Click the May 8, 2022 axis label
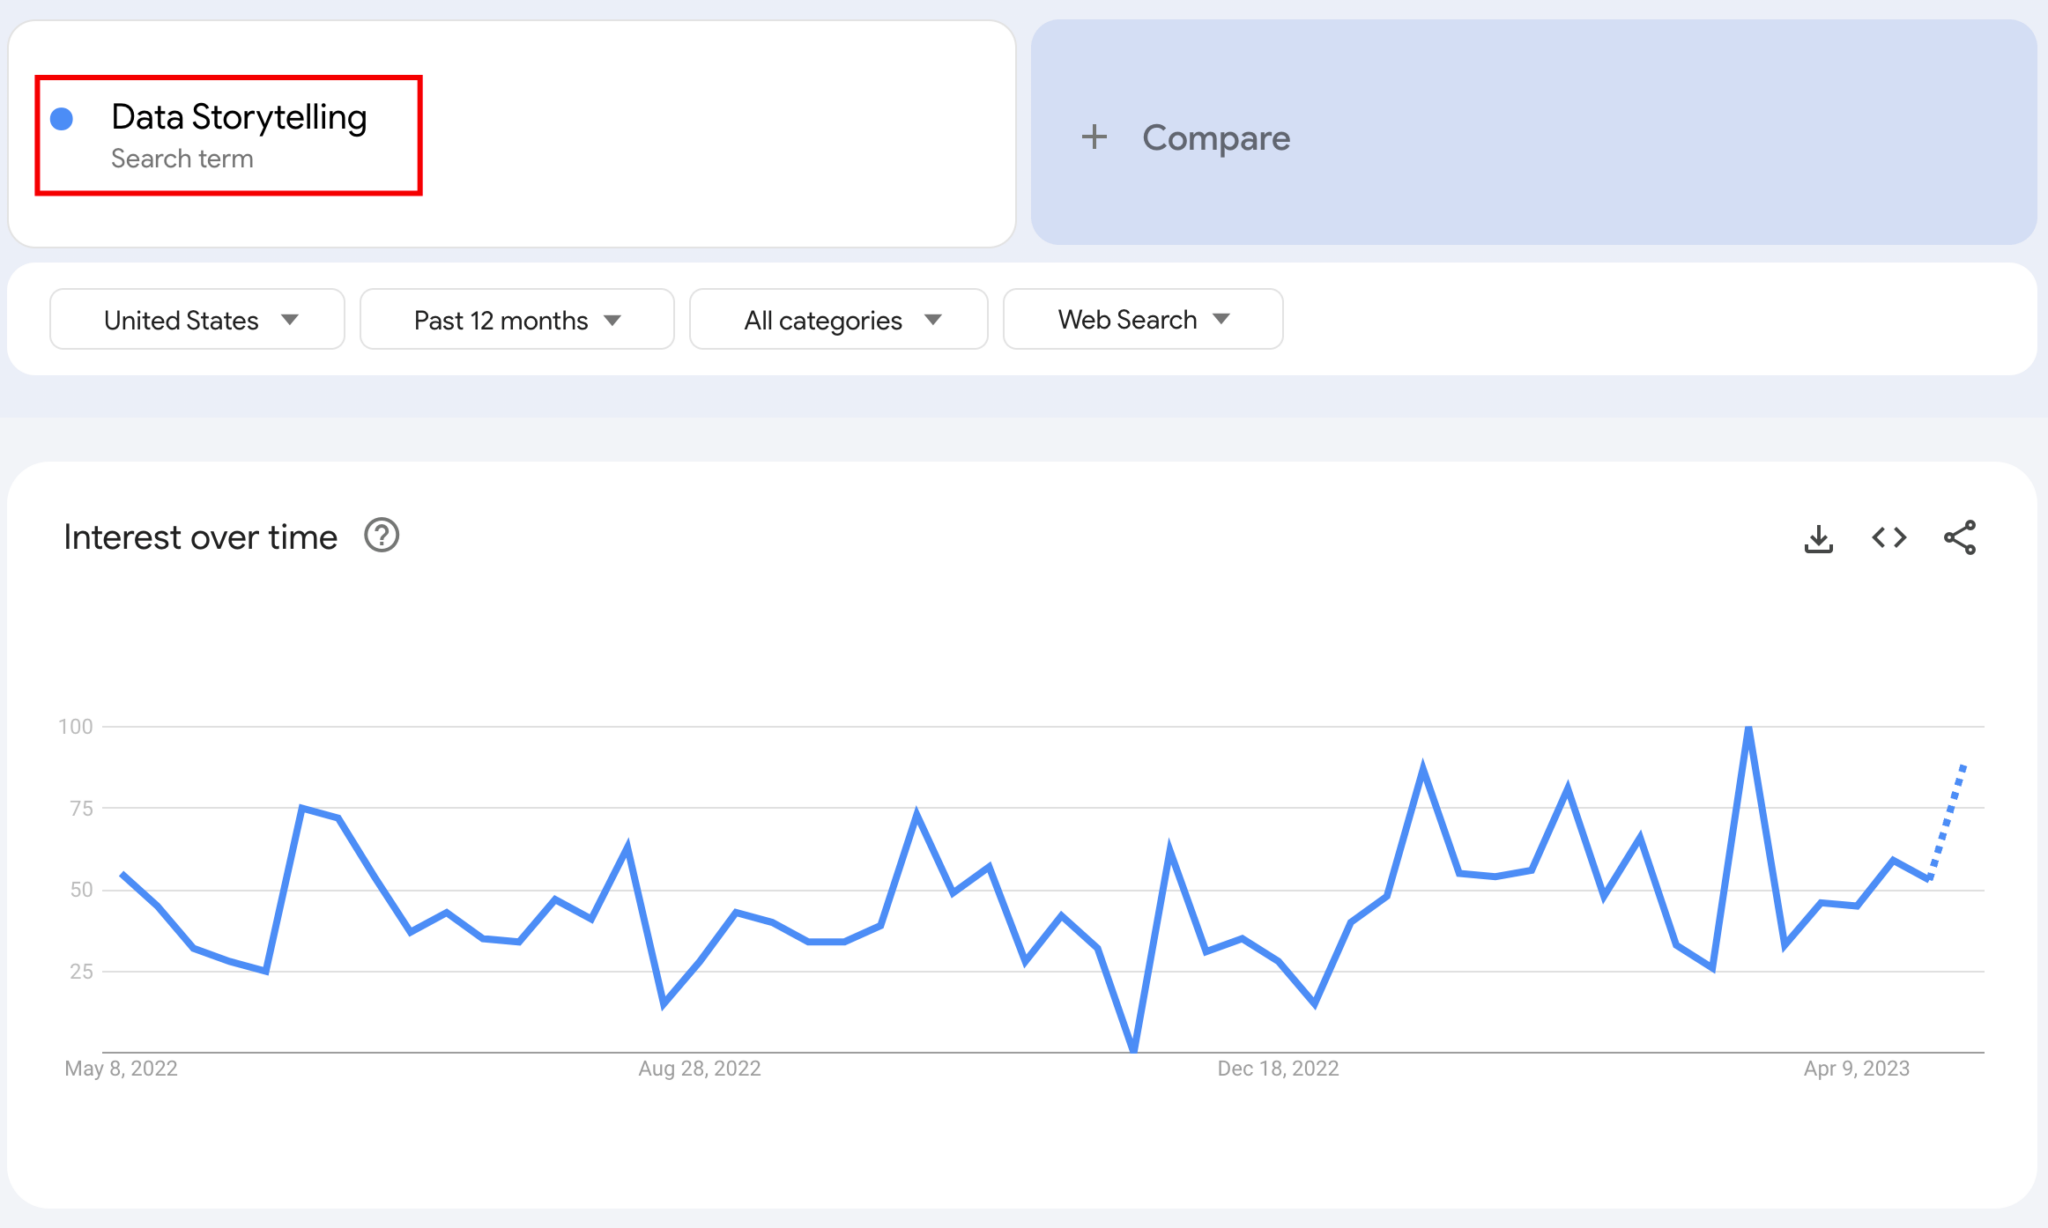Screen dimensions: 2048x1228 [121, 1068]
